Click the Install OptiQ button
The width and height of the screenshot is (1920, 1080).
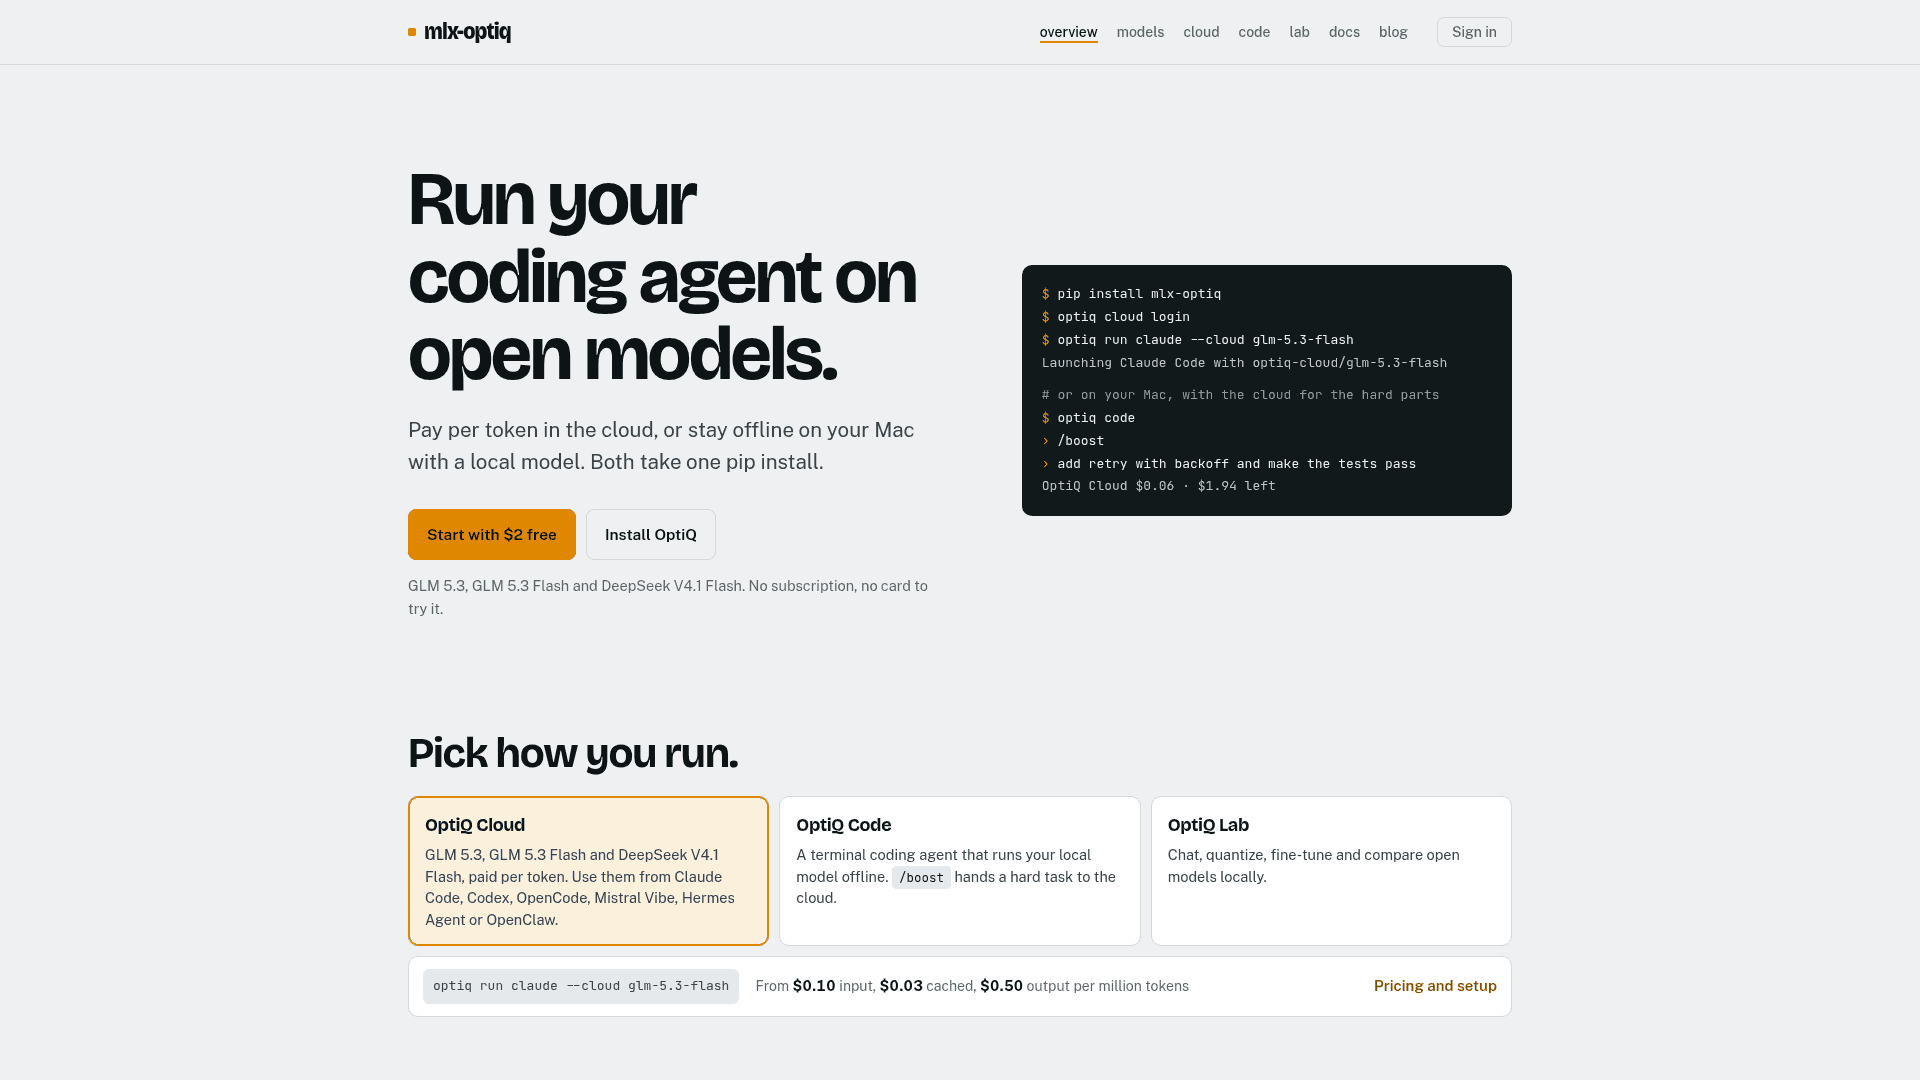(x=651, y=535)
